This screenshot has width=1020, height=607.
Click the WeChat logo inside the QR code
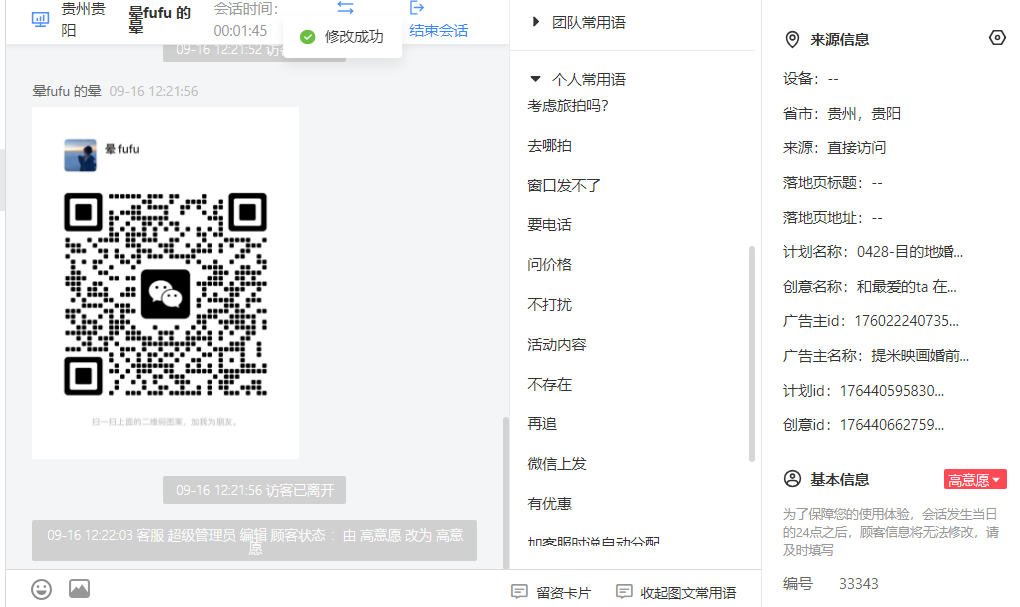pyautogui.click(x=166, y=294)
